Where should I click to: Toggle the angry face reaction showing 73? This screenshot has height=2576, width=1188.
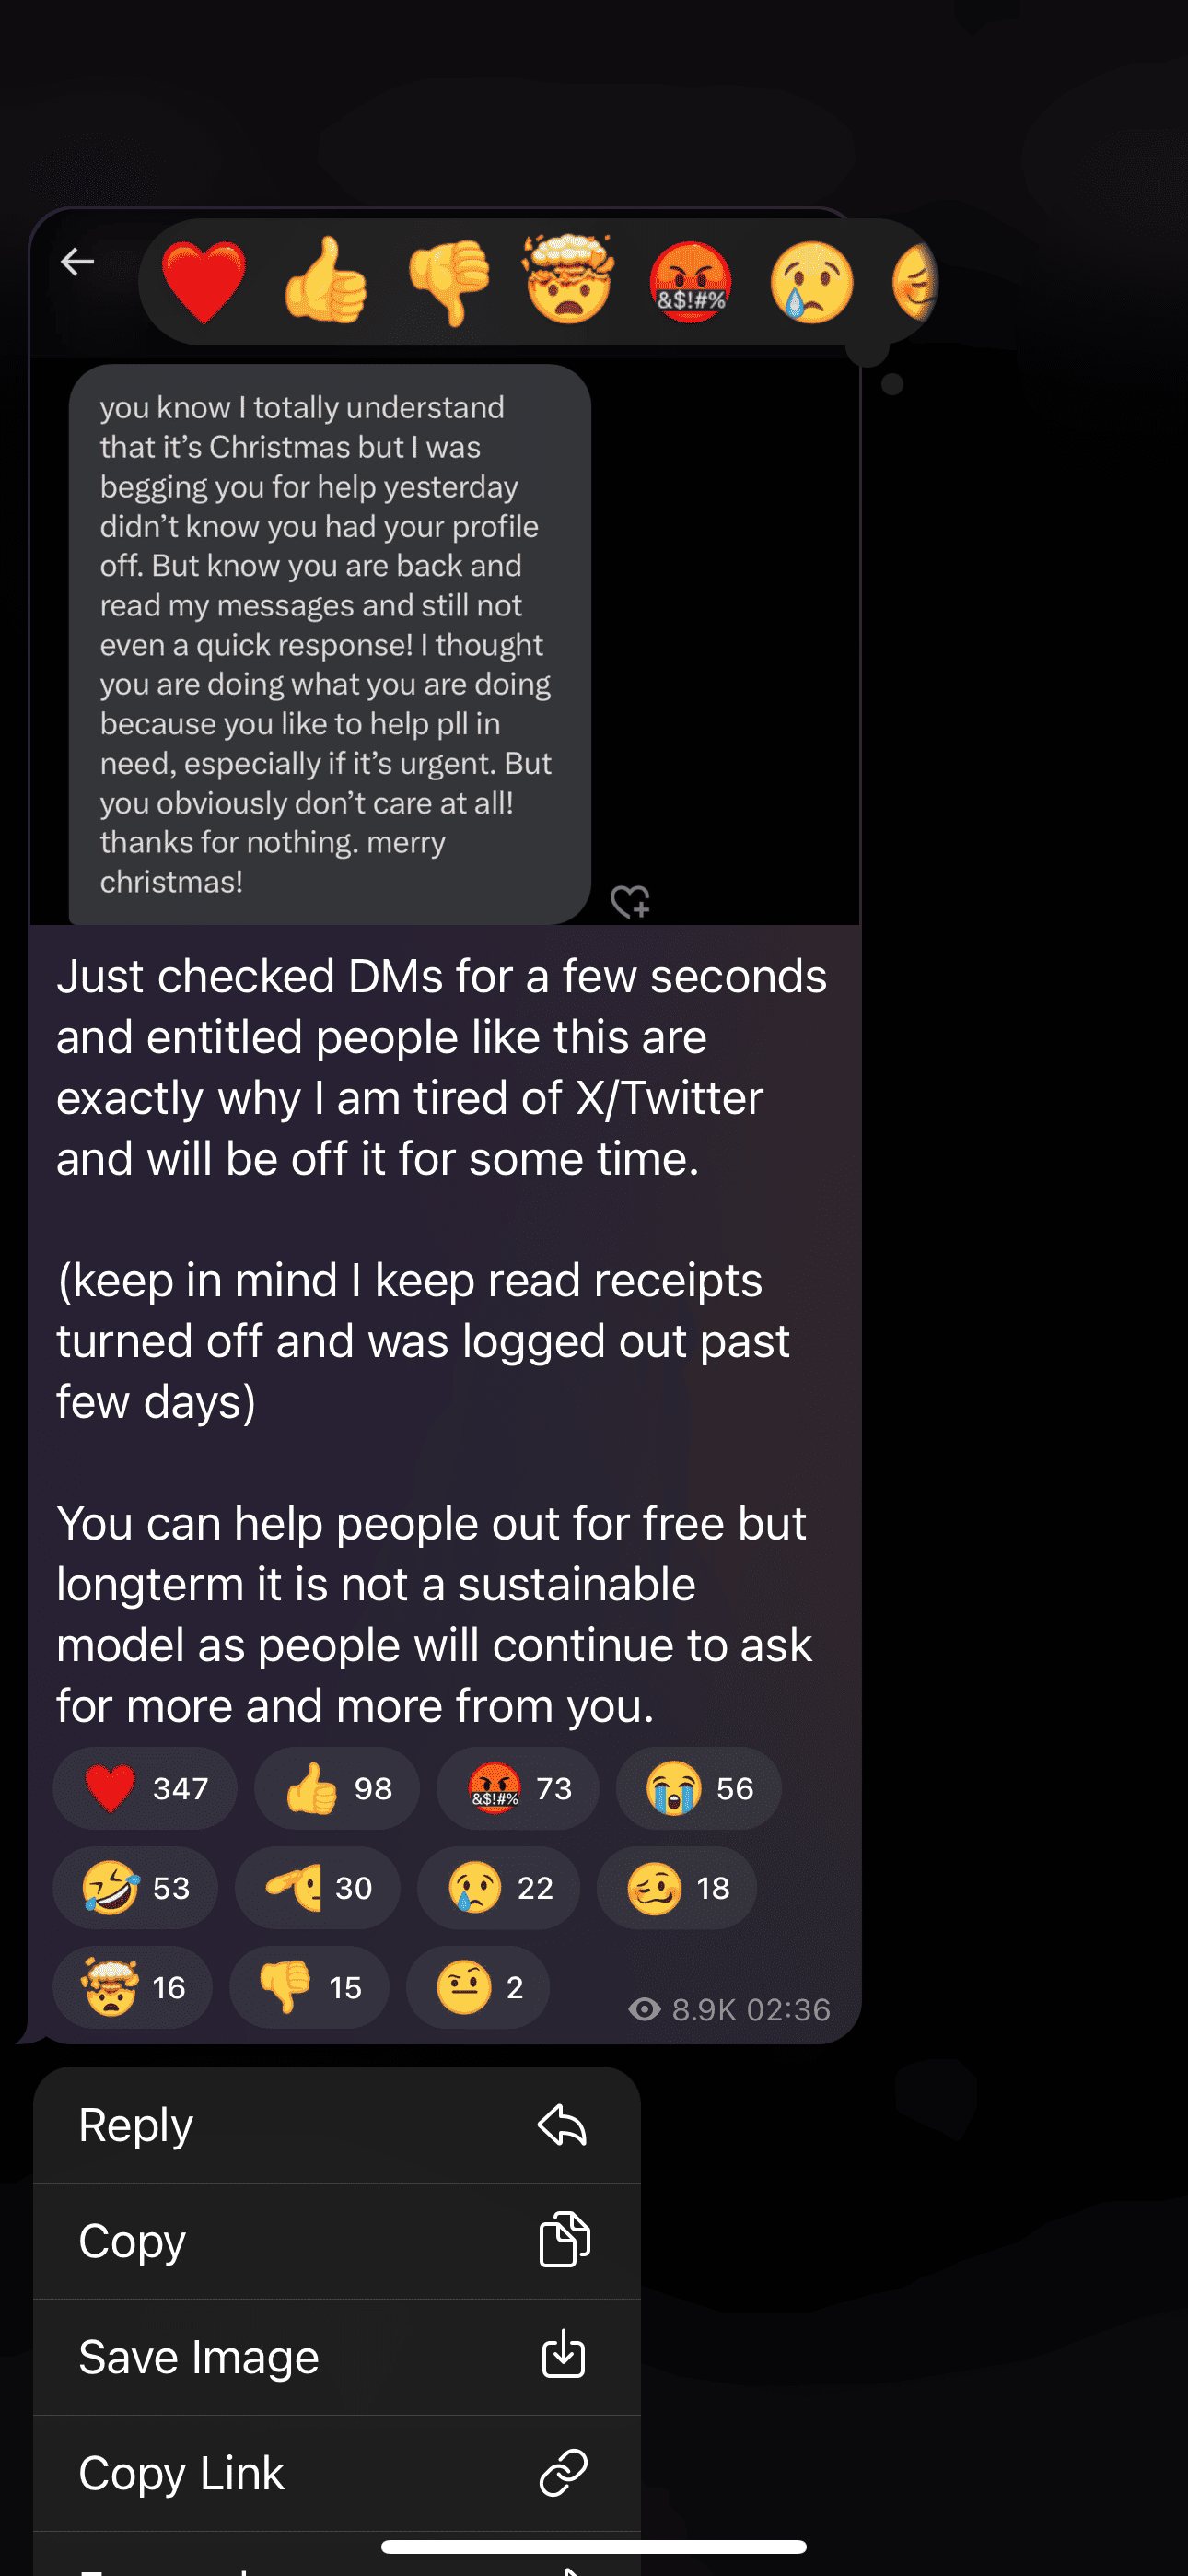(518, 1788)
